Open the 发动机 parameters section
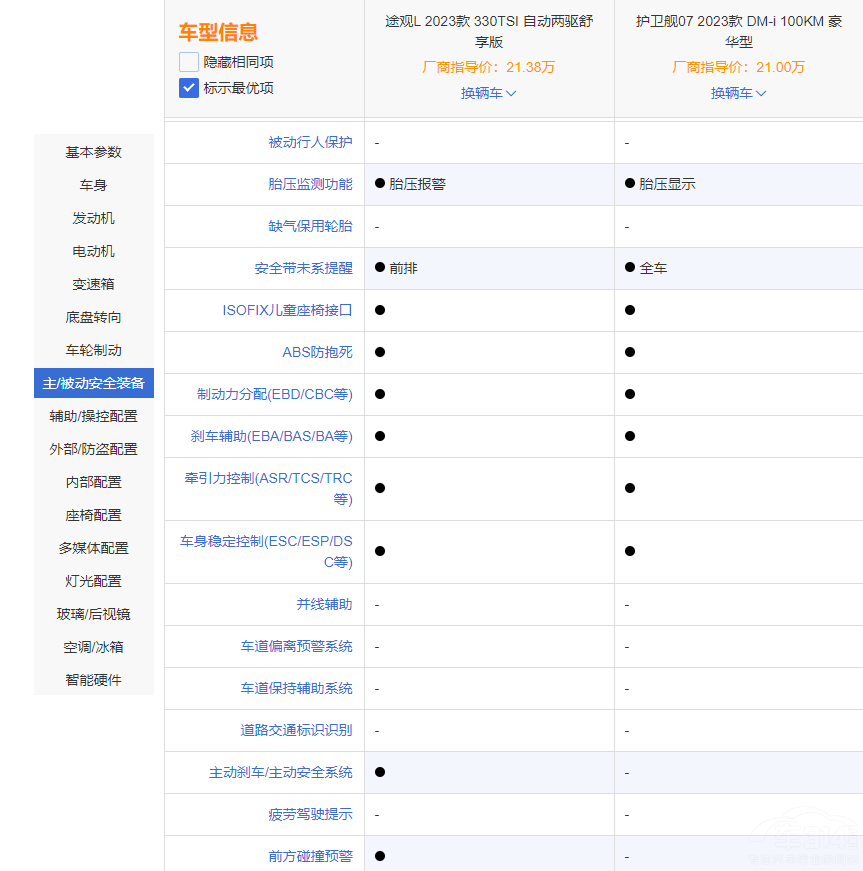Viewport: 863px width, 871px height. (93, 218)
